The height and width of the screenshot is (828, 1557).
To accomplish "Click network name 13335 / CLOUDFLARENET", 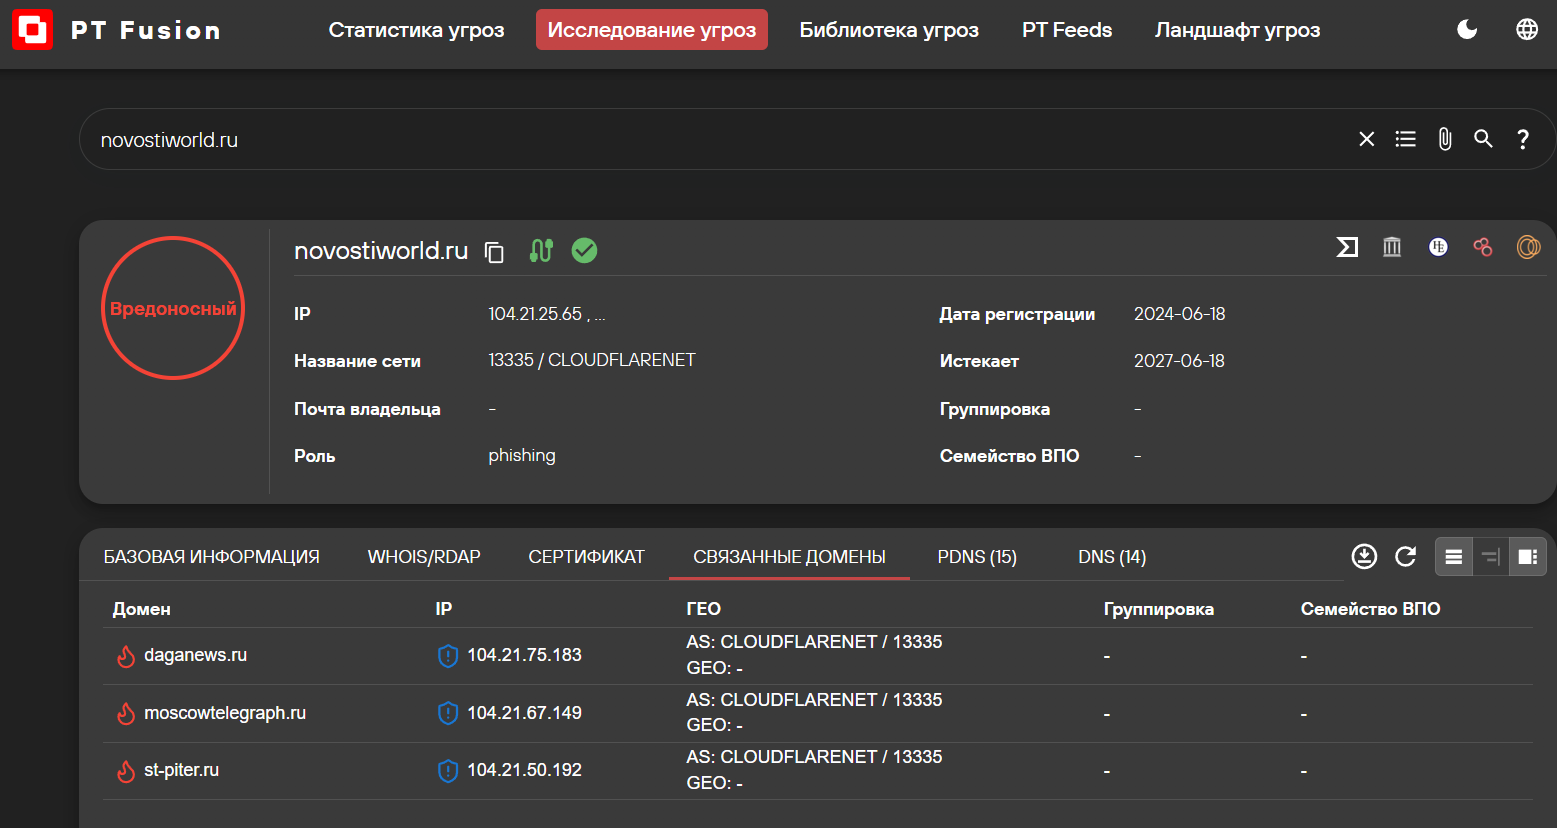I will [592, 360].
